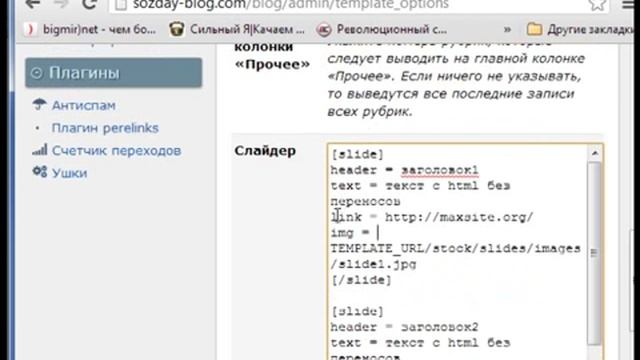Click the text header = заголовок2
The width and height of the screenshot is (640, 360).
coord(404,327)
